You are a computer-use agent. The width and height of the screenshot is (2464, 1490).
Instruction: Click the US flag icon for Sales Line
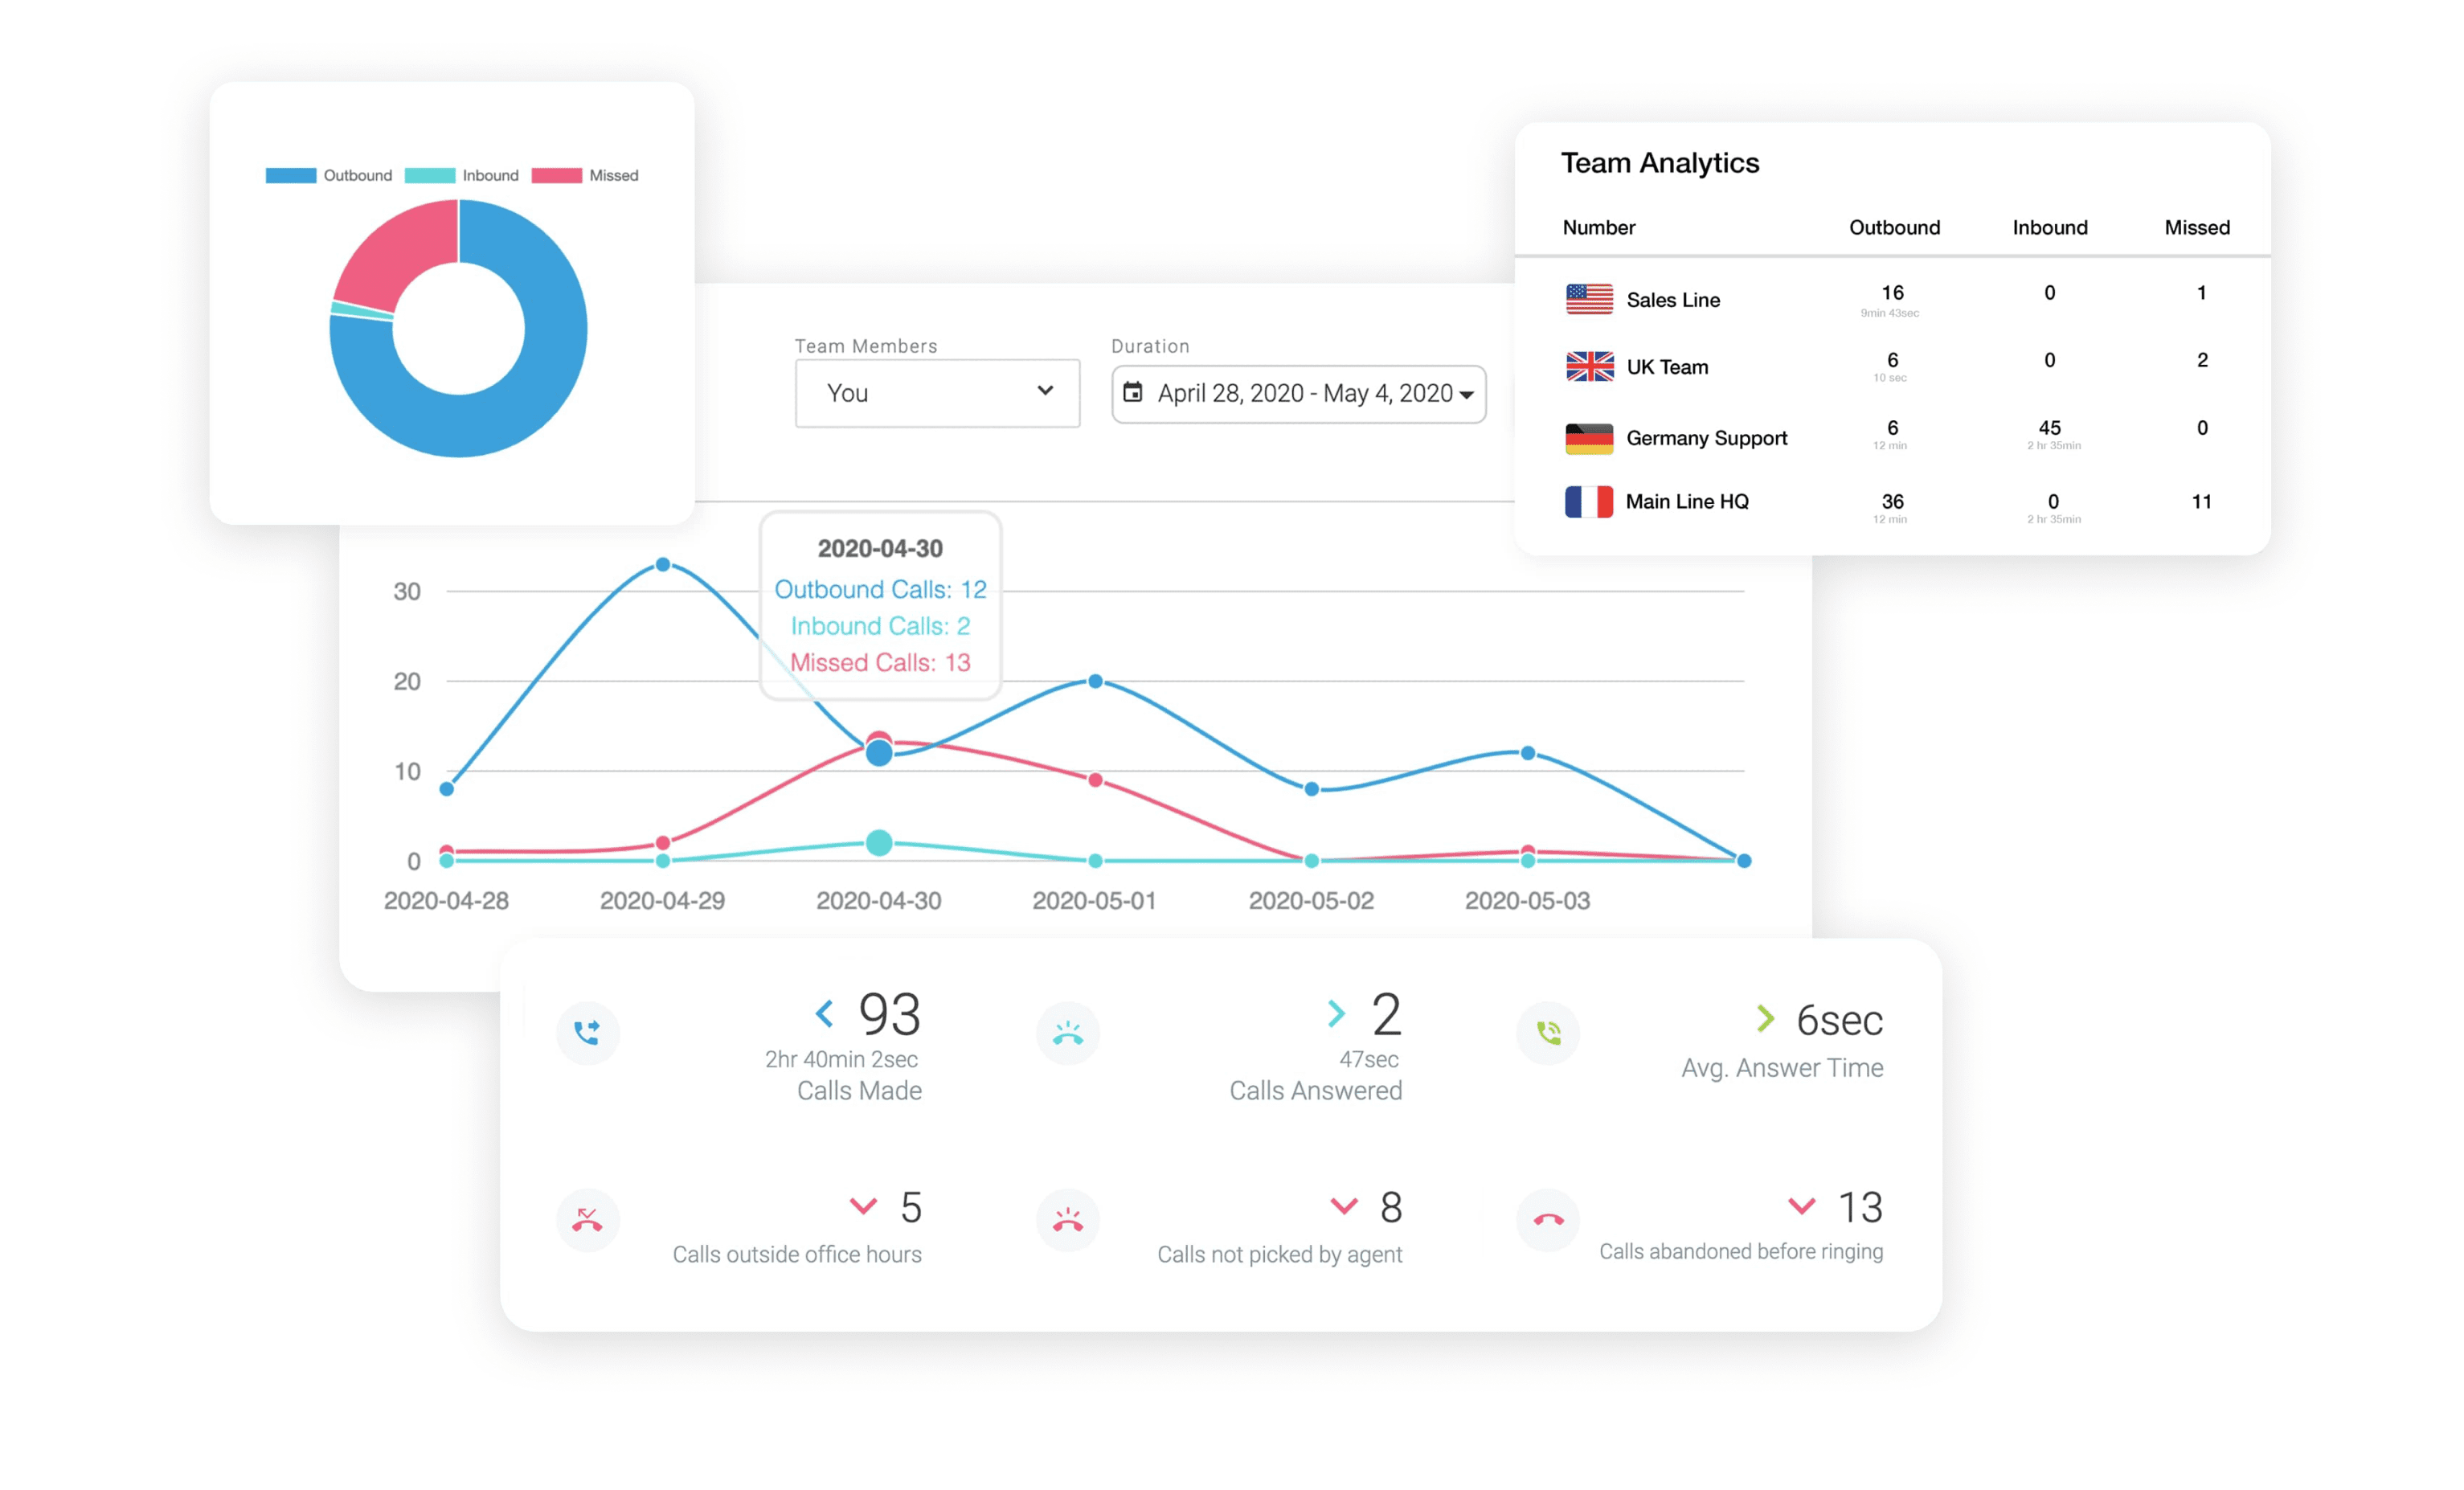(x=1587, y=294)
